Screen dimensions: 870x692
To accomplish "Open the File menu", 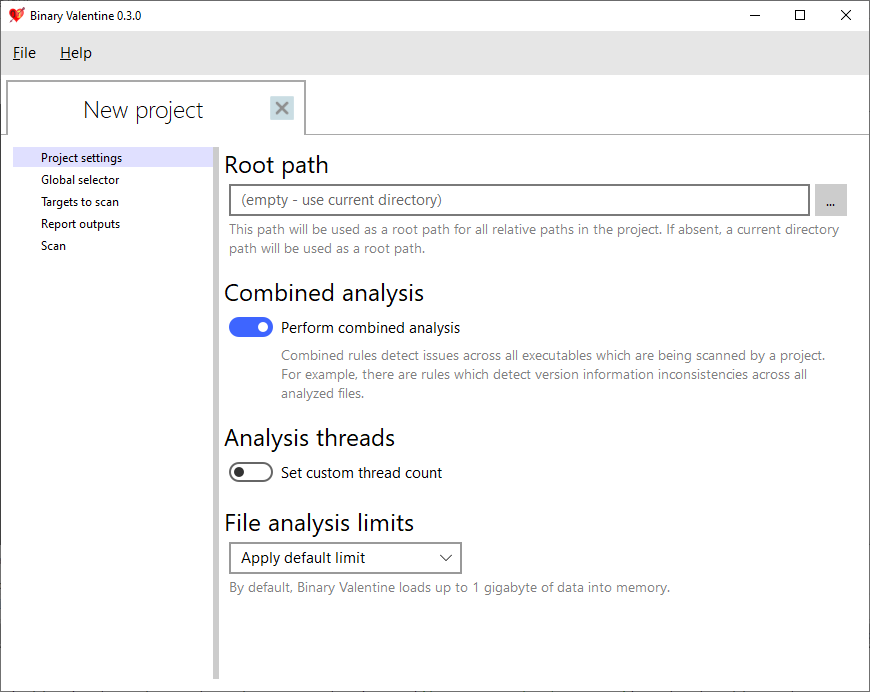I will 24,53.
